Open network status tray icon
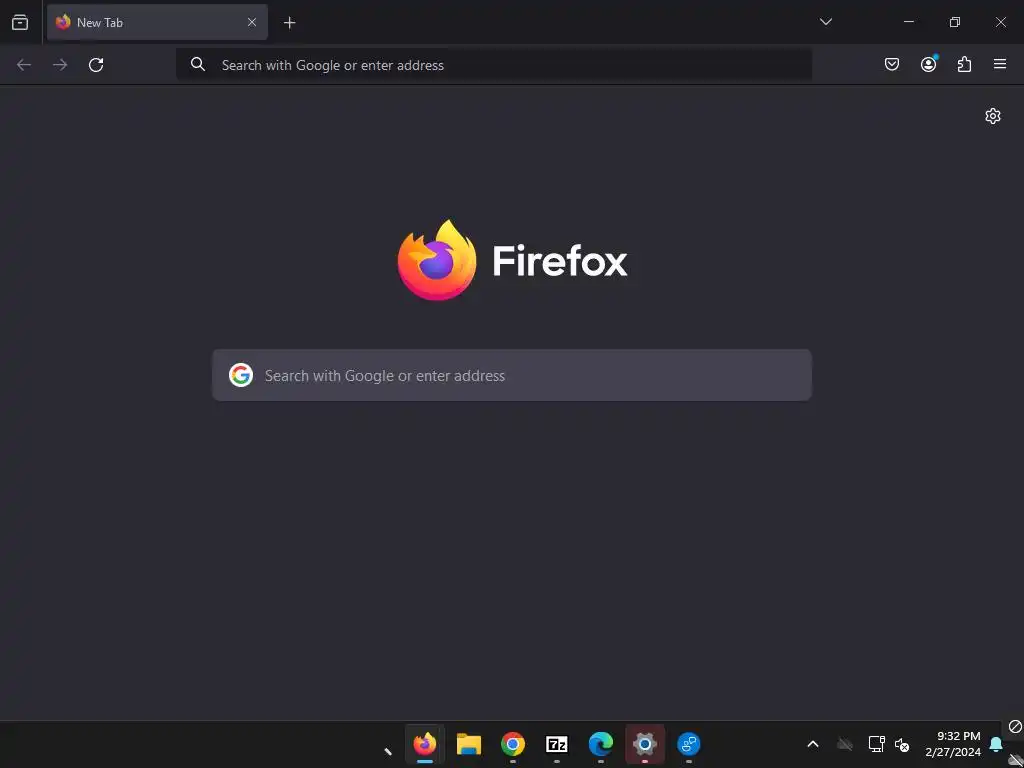This screenshot has height=768, width=1024. coord(876,744)
